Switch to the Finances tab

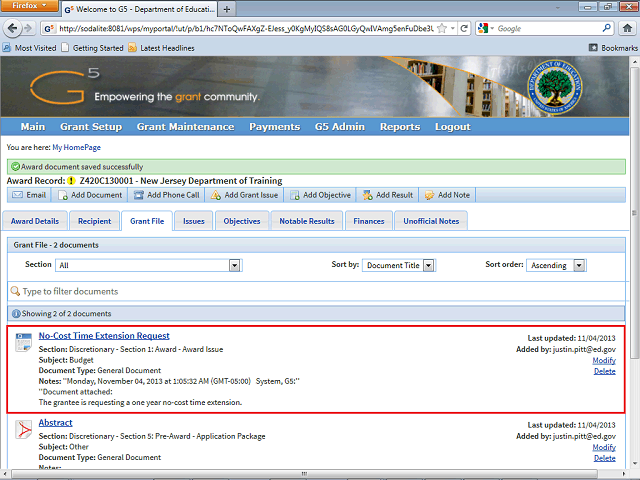369,221
